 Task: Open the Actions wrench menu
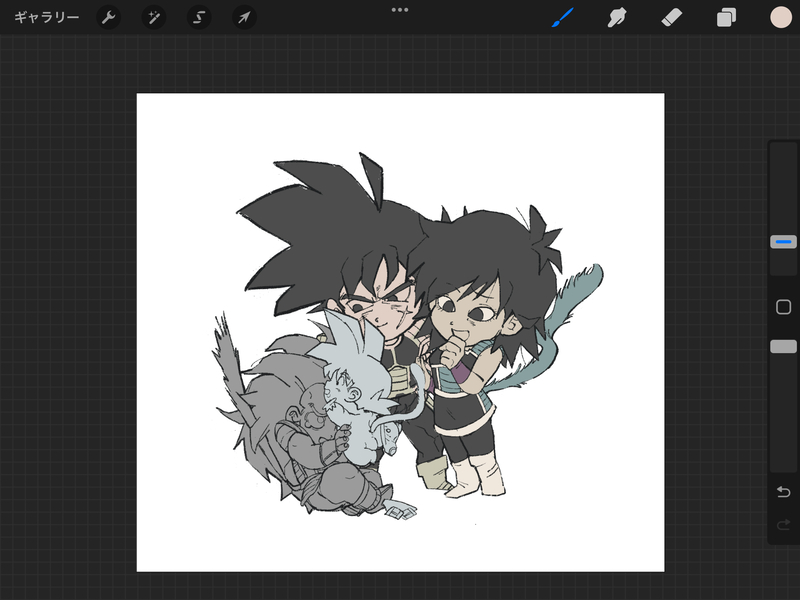(x=108, y=18)
